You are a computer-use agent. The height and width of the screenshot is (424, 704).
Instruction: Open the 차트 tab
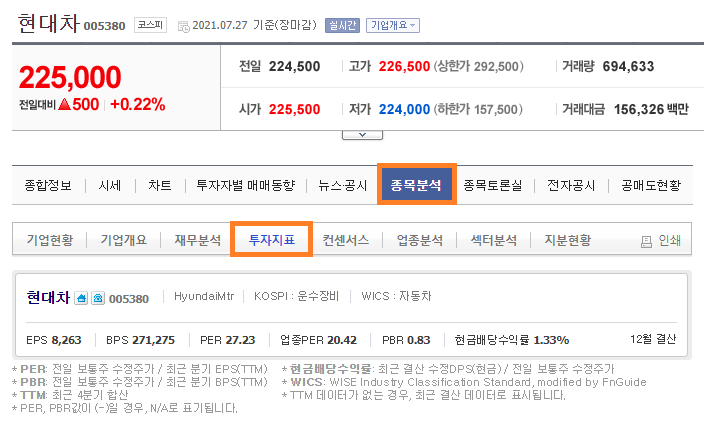tap(160, 185)
